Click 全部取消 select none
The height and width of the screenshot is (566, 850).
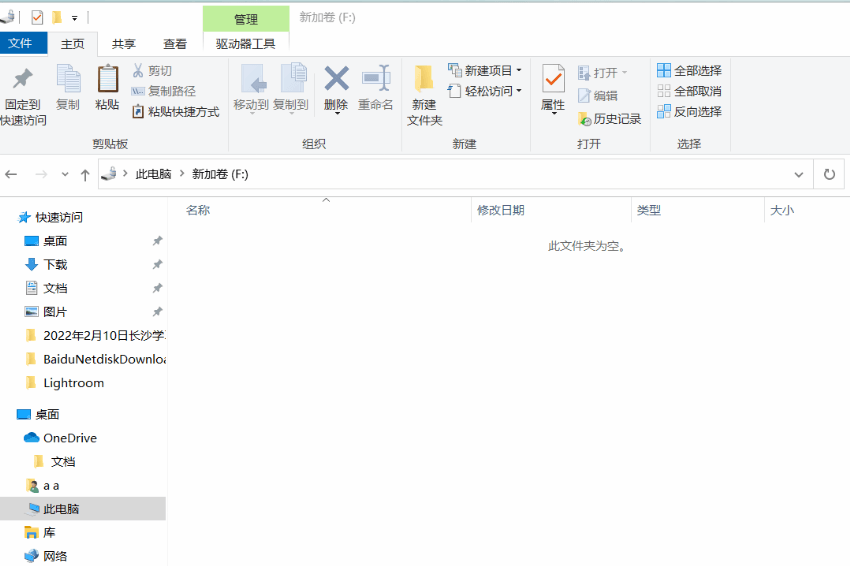[x=690, y=91]
